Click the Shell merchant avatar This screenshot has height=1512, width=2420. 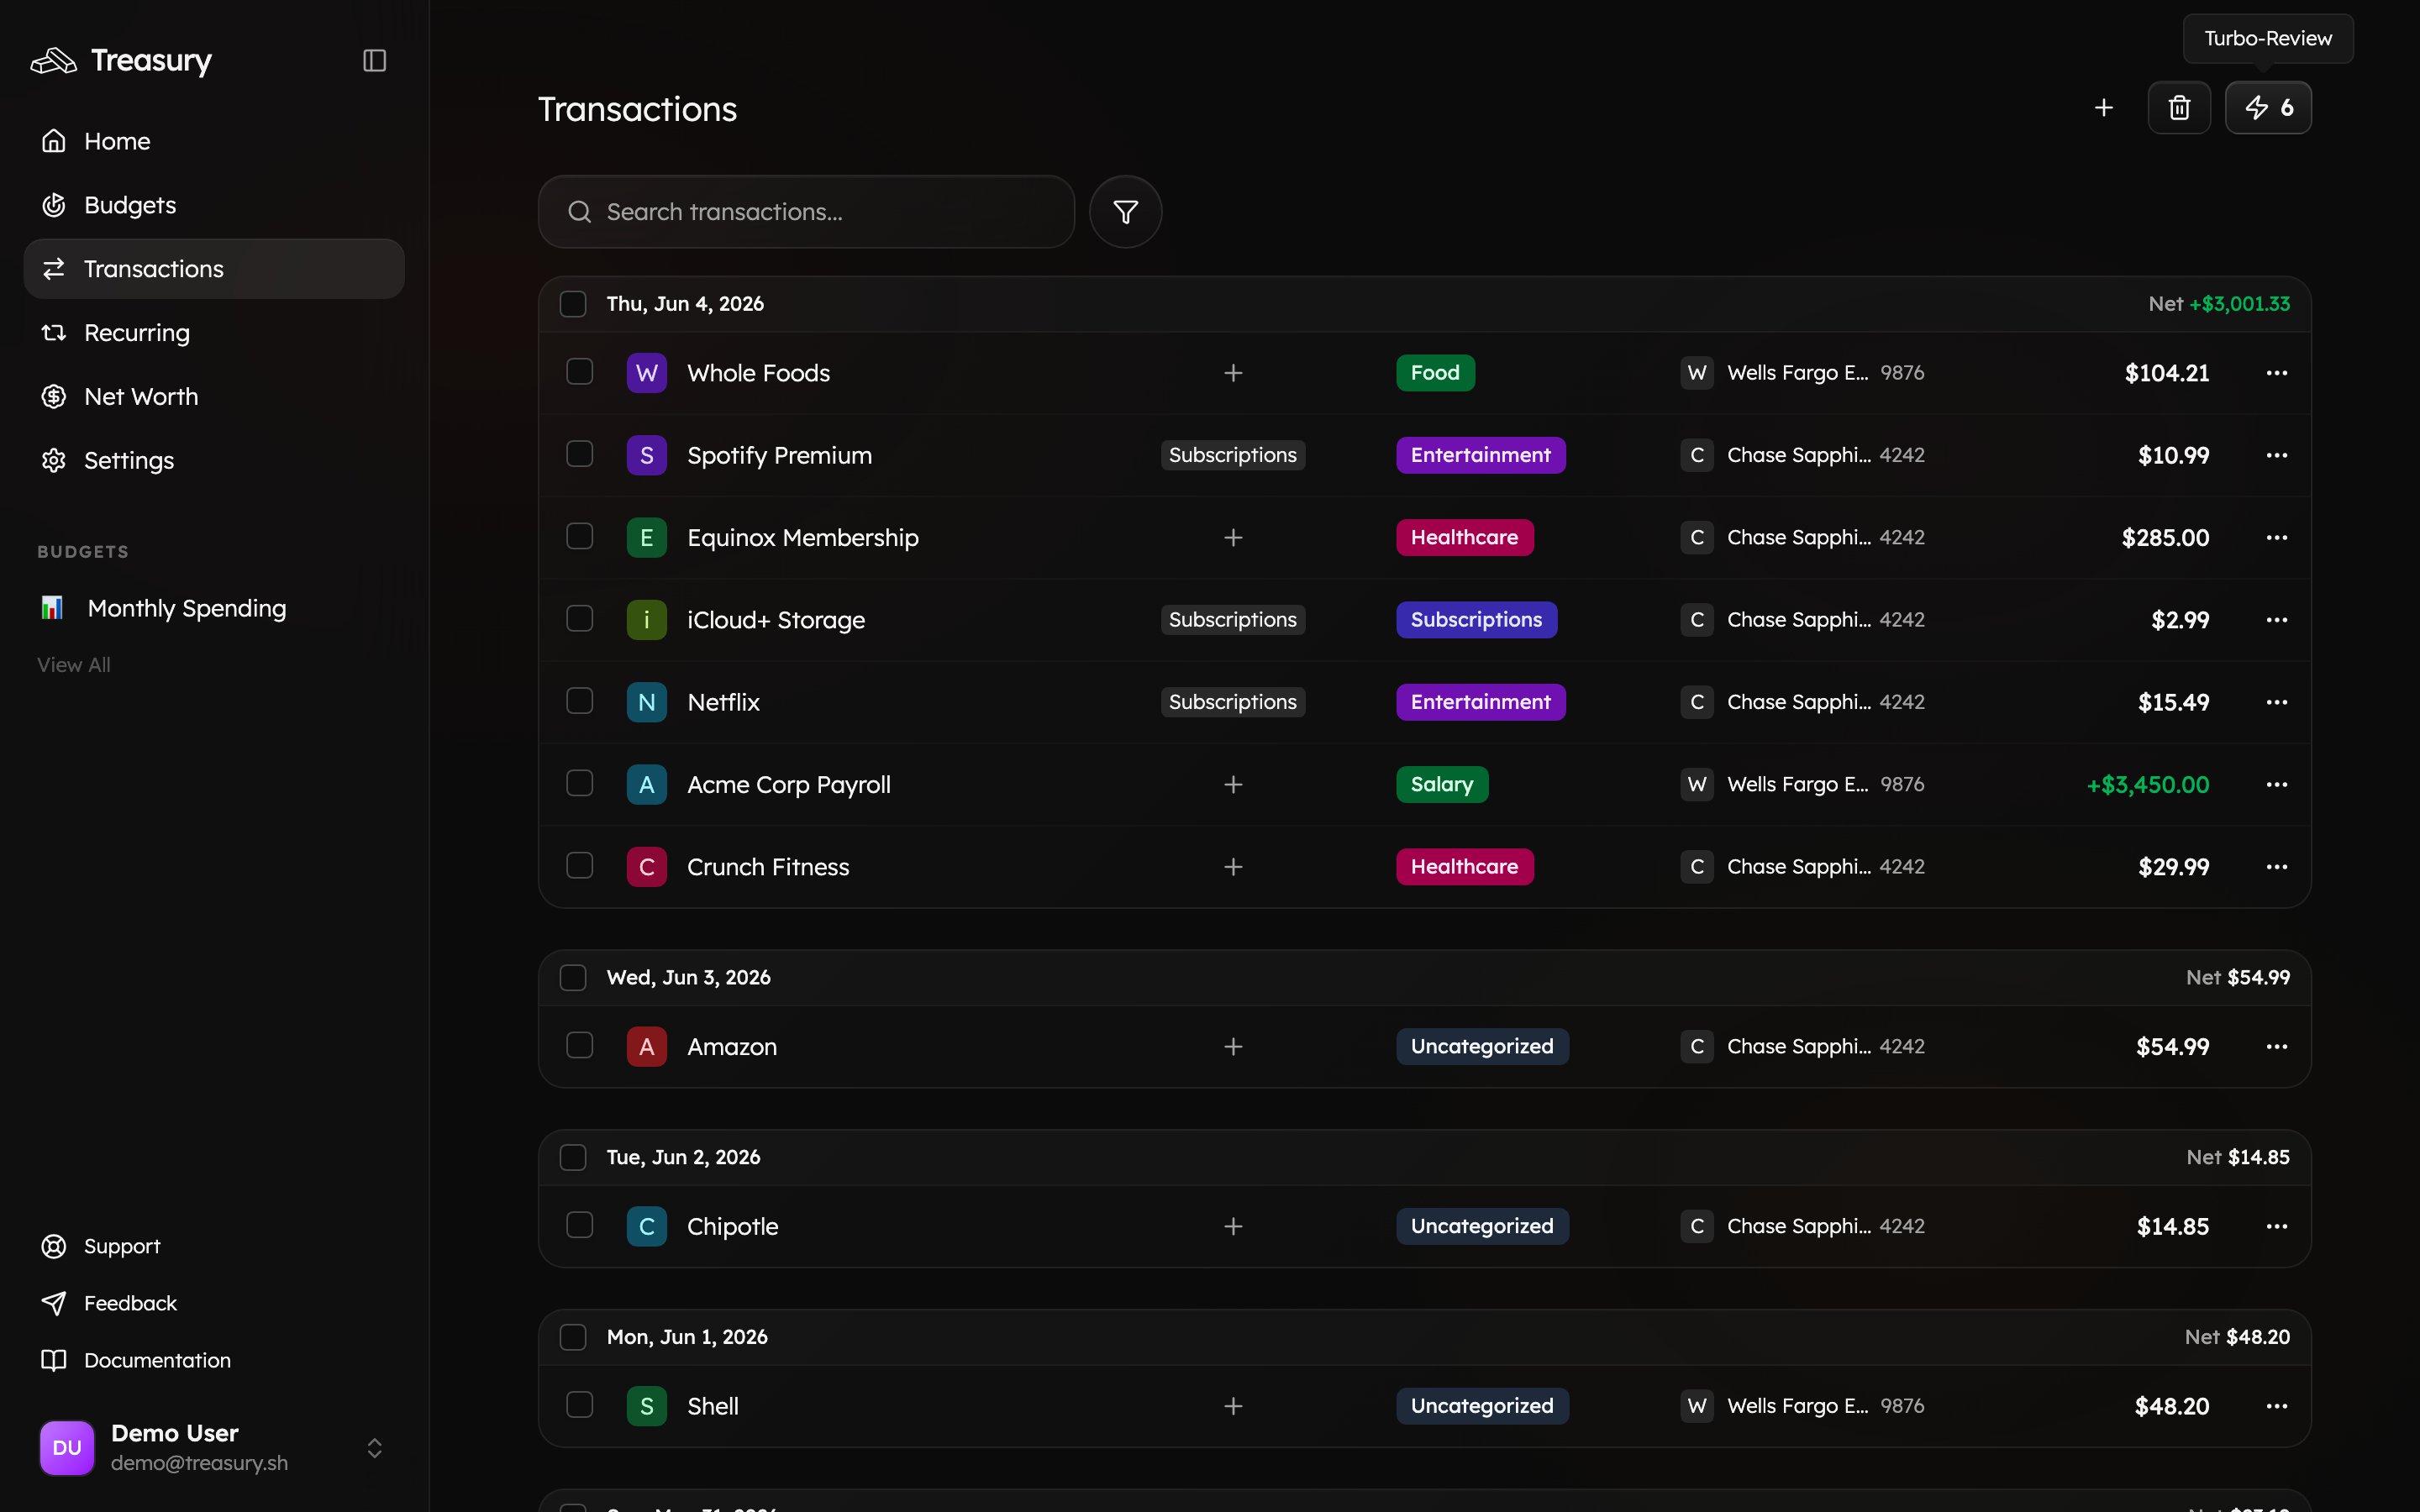pyautogui.click(x=646, y=1407)
